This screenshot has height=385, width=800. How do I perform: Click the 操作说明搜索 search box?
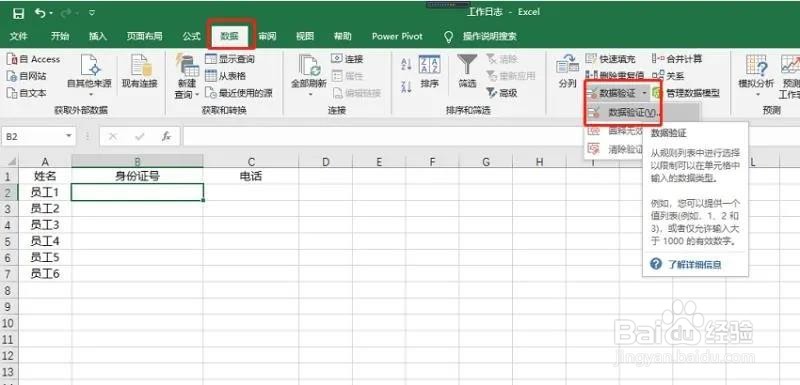pos(489,36)
